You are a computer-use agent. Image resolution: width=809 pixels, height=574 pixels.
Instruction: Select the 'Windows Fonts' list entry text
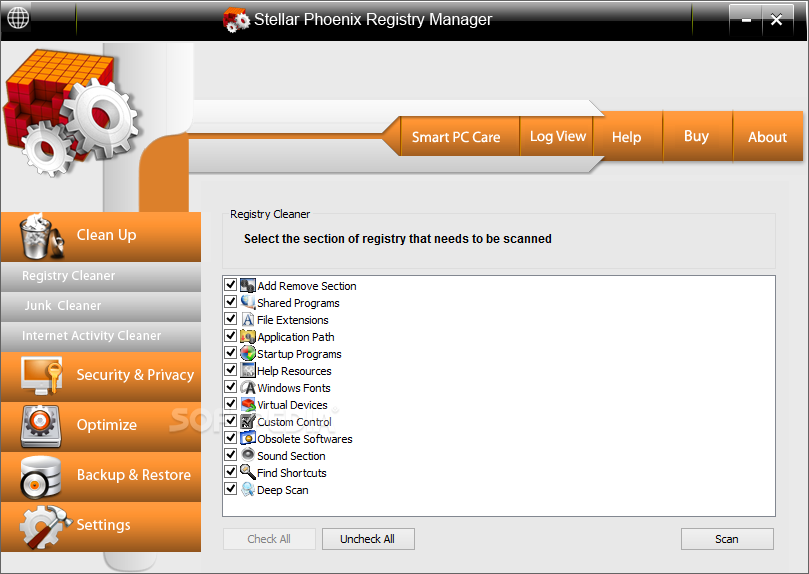click(294, 388)
